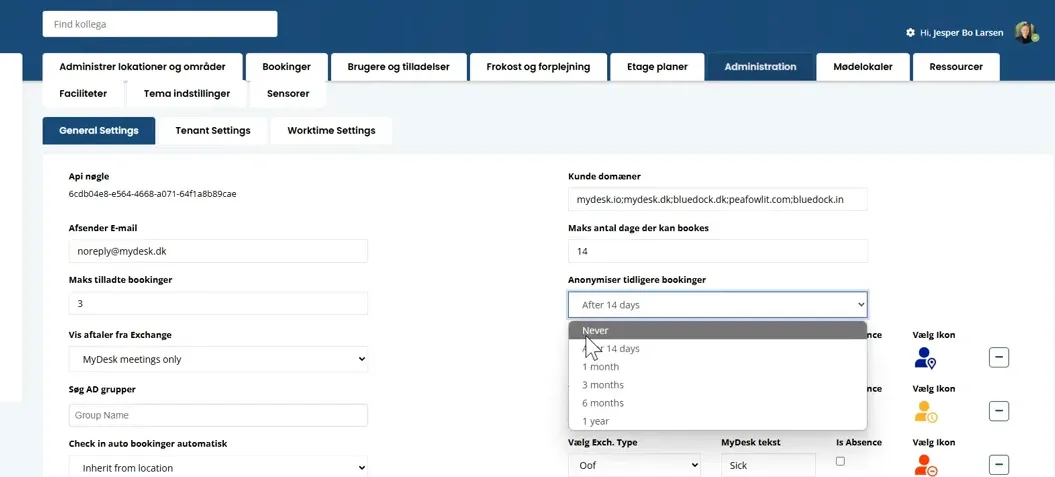Open the Oof exchange type dropdown

tap(634, 465)
